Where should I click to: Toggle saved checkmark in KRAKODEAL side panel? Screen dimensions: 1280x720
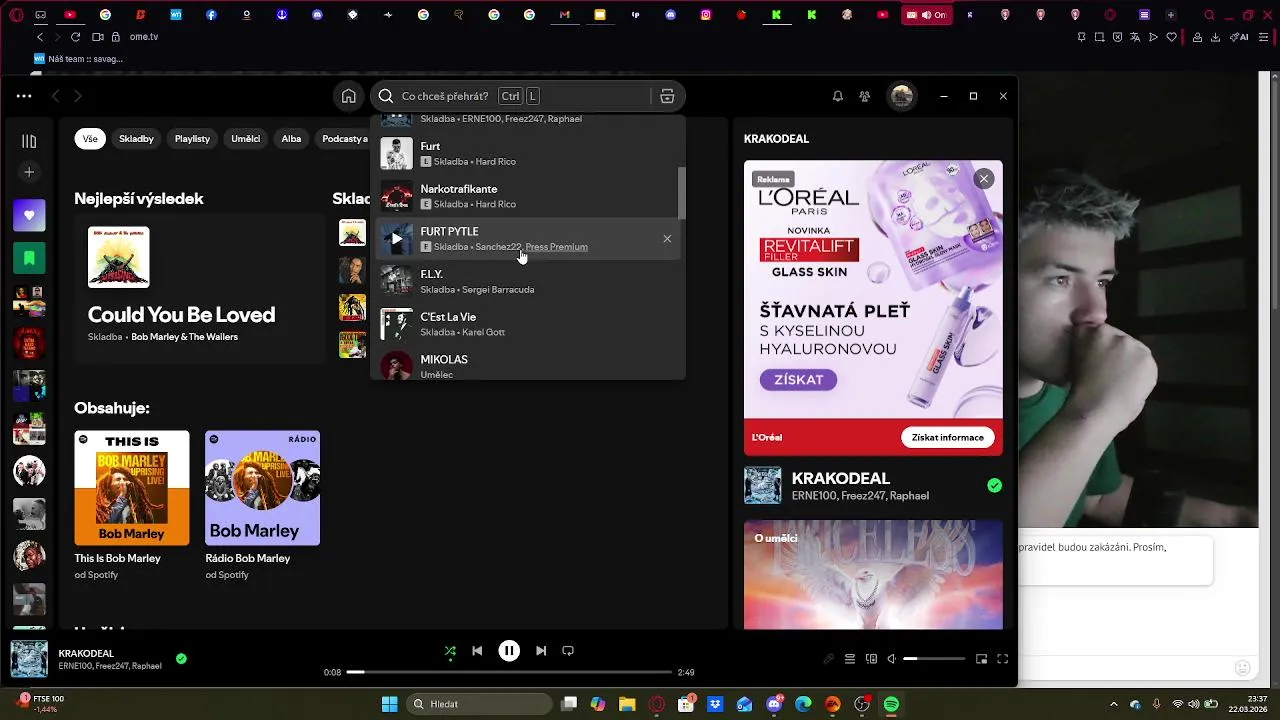994,485
